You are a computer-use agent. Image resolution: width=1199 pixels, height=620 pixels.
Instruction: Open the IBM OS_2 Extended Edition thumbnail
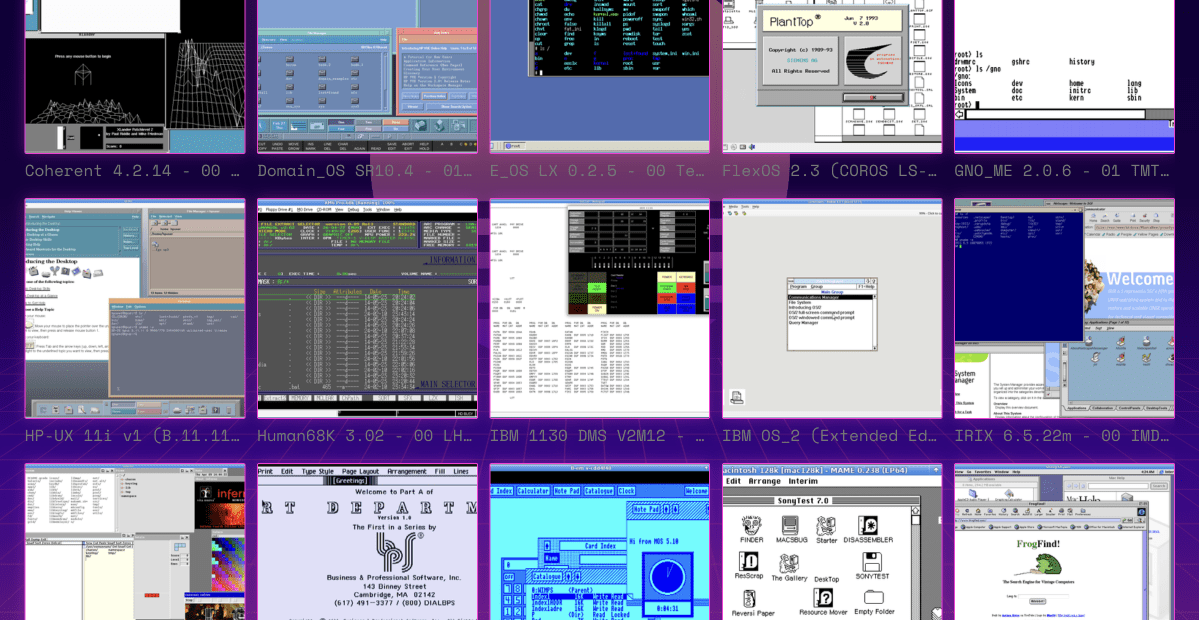(833, 309)
